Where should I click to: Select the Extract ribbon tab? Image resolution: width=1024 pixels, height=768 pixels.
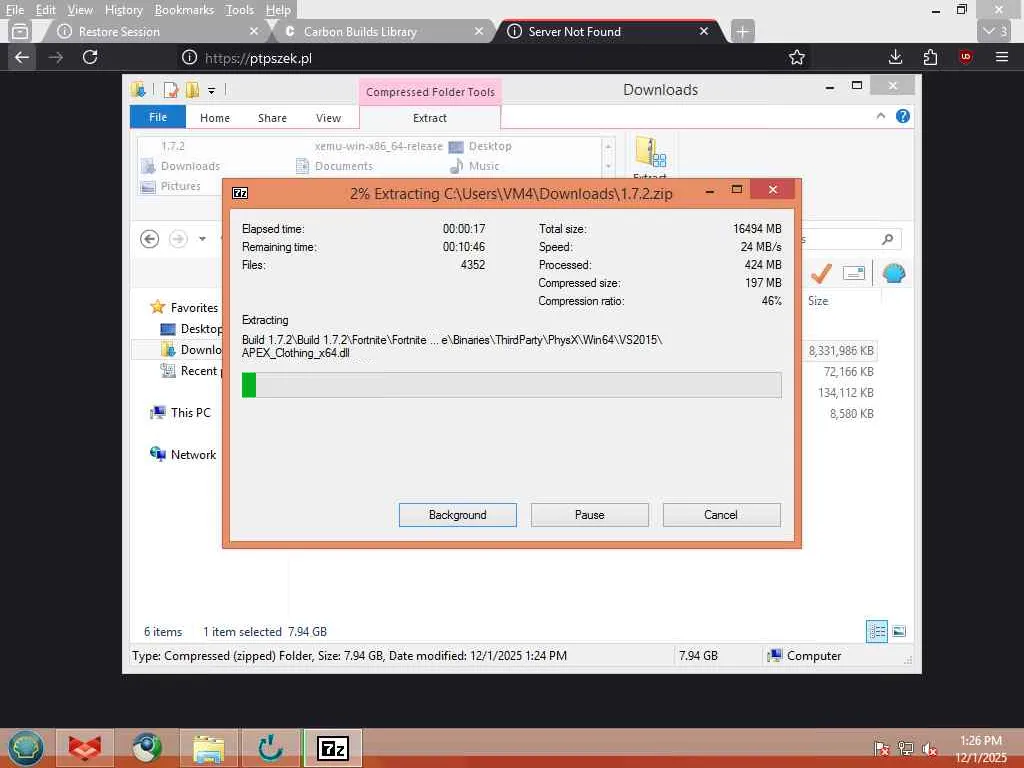430,118
